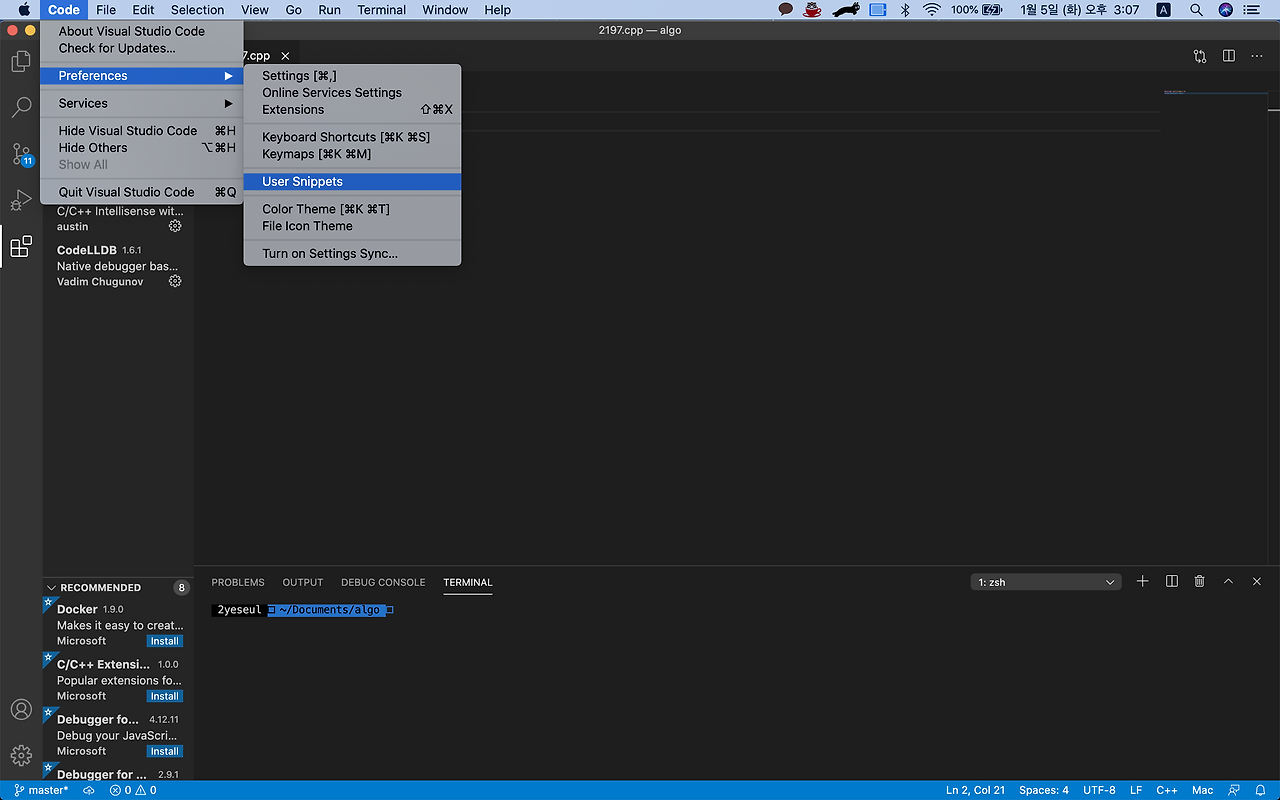The width and height of the screenshot is (1280, 800).
Task: Close the 2197.cpp editor tab
Action: click(285, 56)
